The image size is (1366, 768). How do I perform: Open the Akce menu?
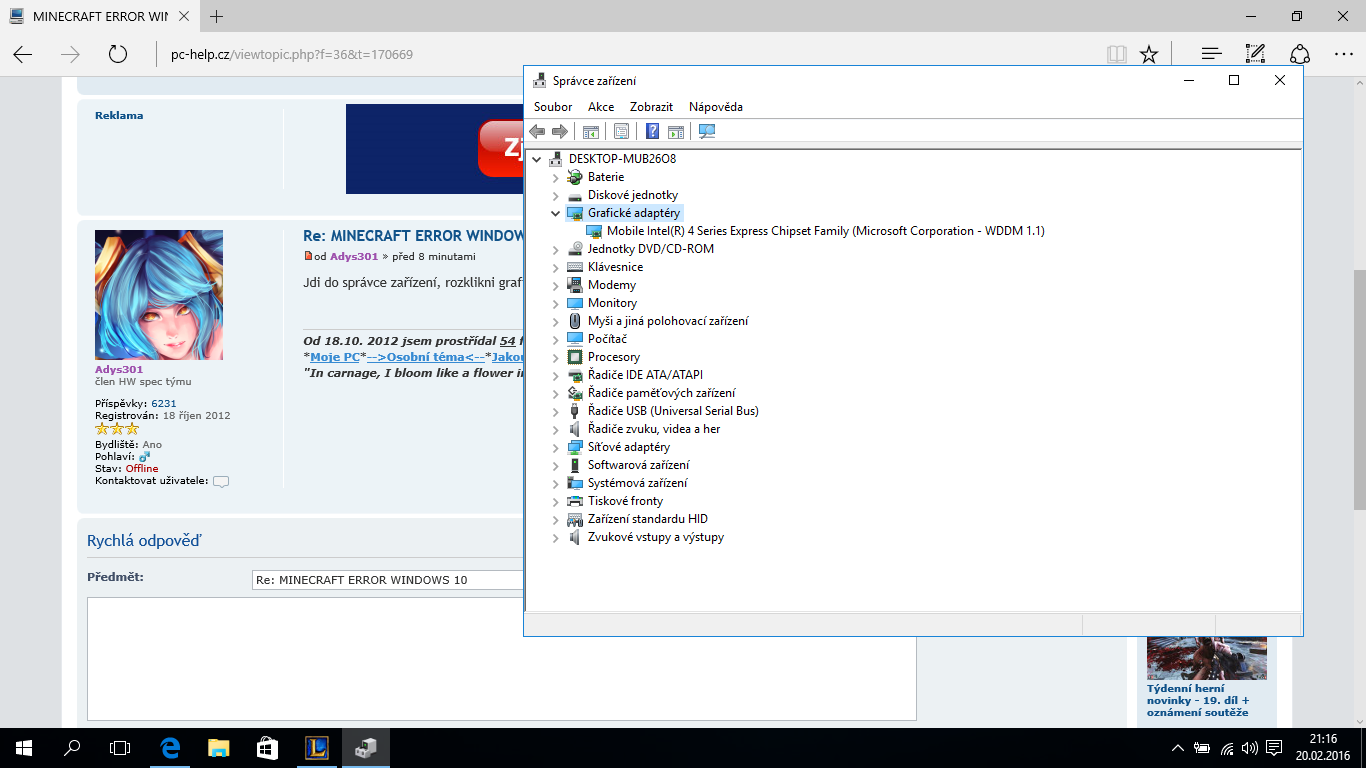click(601, 107)
